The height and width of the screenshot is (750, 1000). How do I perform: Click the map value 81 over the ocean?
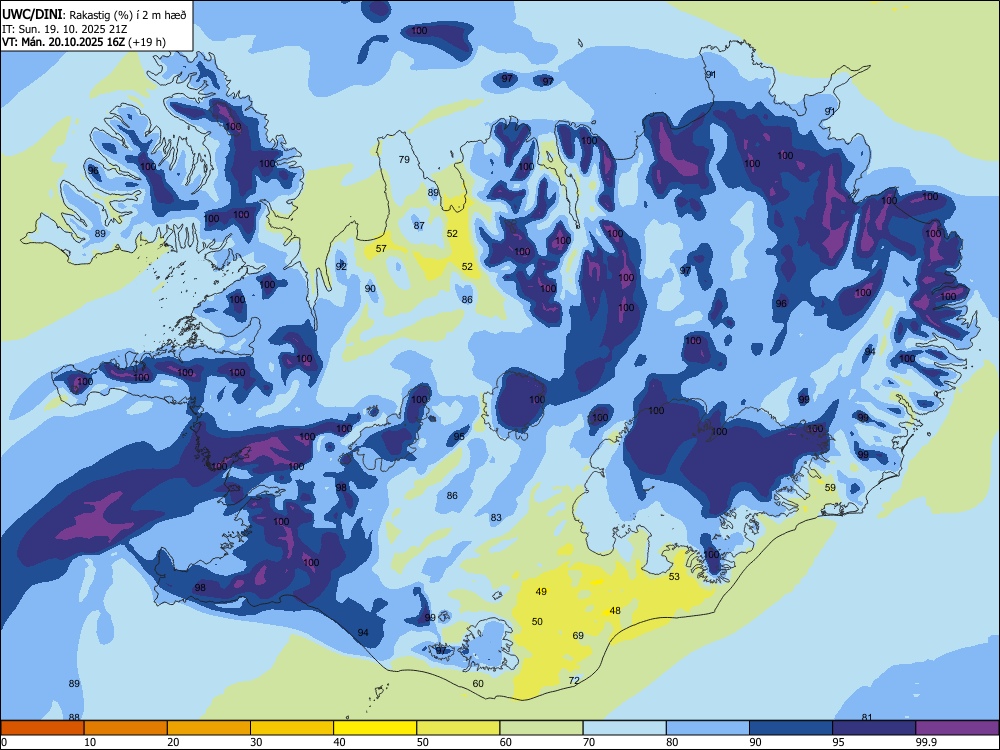867,717
